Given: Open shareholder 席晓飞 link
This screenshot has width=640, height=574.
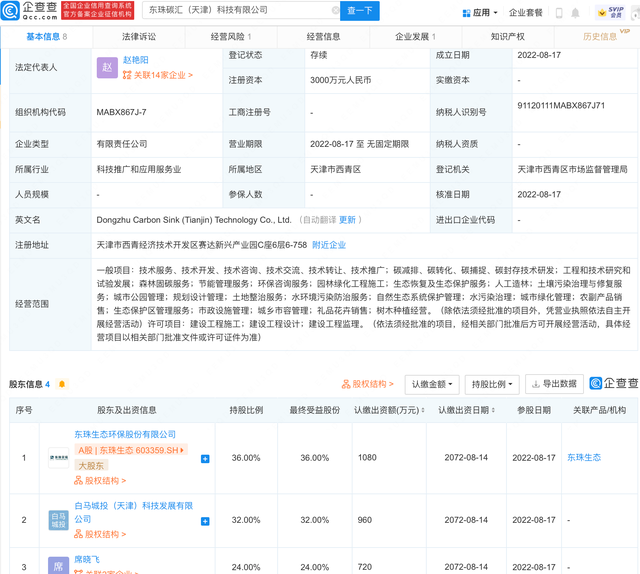Looking at the screenshot, I should point(87,559).
